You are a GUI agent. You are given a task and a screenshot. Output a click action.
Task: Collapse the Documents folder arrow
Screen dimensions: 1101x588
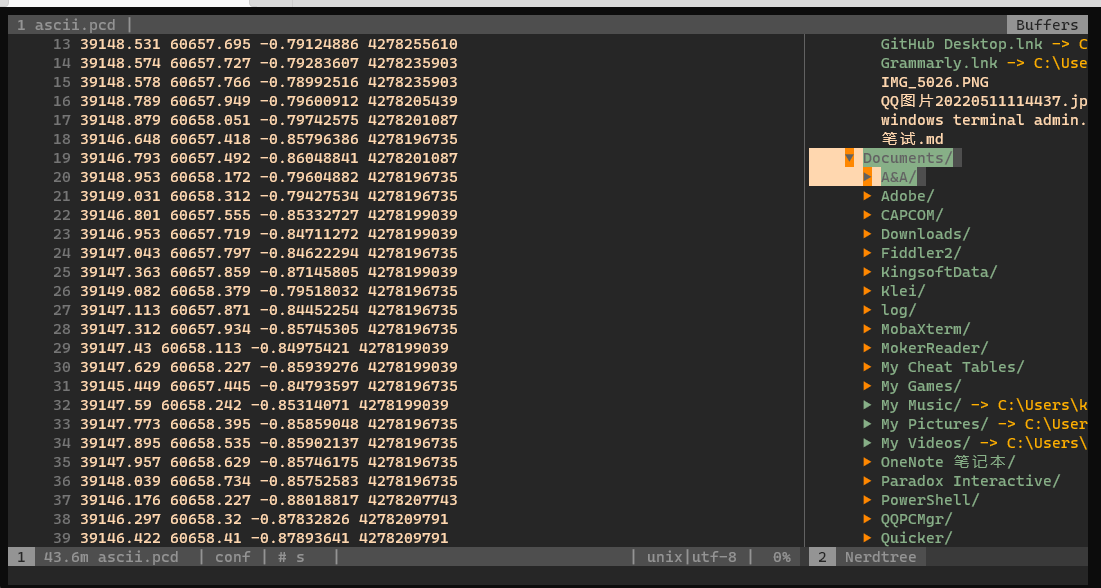pyautogui.click(x=849, y=158)
